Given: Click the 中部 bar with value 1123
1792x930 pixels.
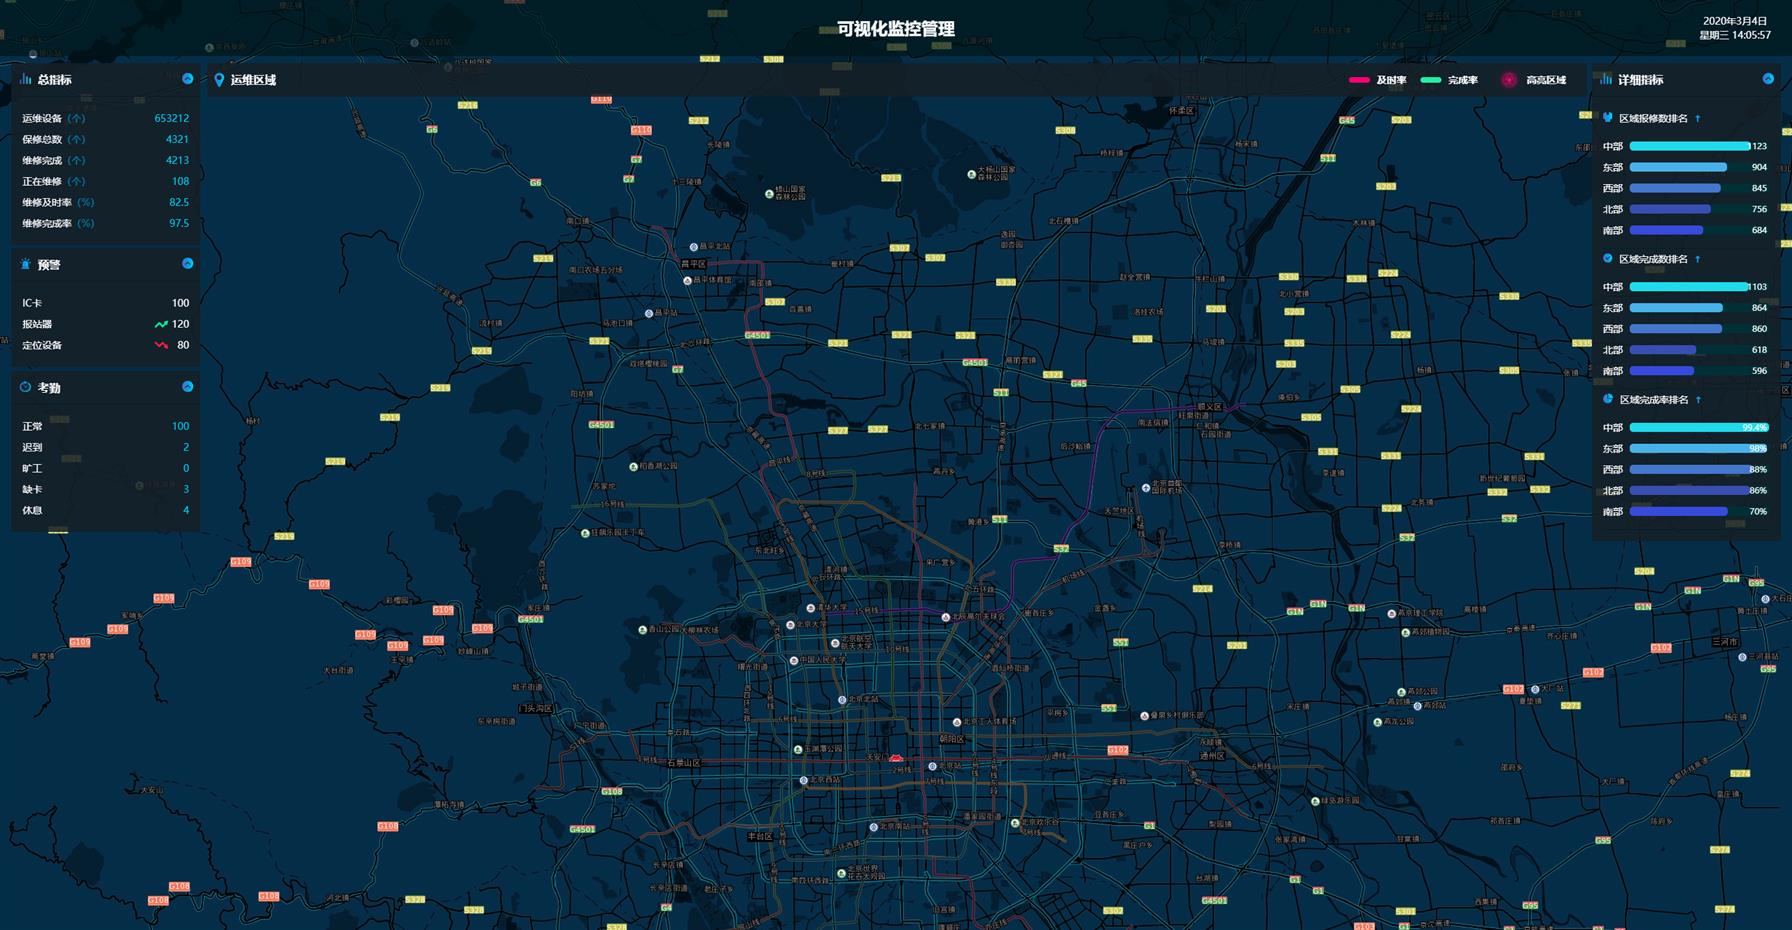Looking at the screenshot, I should 1690,146.
